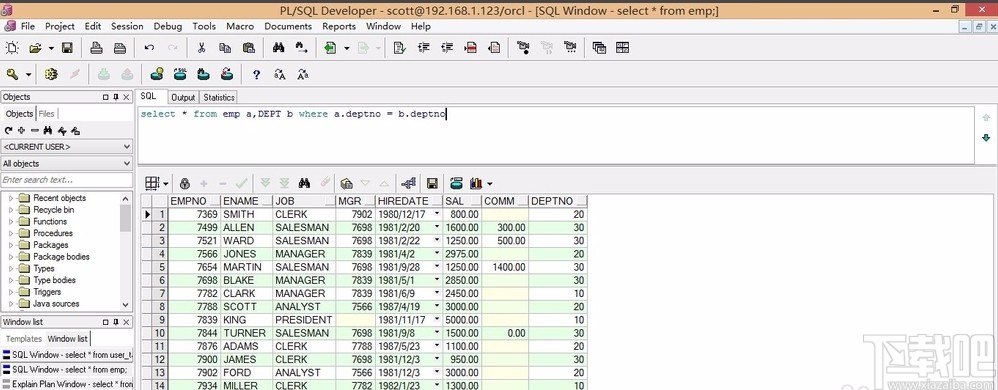Image resolution: width=998 pixels, height=390 pixels.
Task: Click the Refresh icon in the Objects panel
Action: [8, 130]
